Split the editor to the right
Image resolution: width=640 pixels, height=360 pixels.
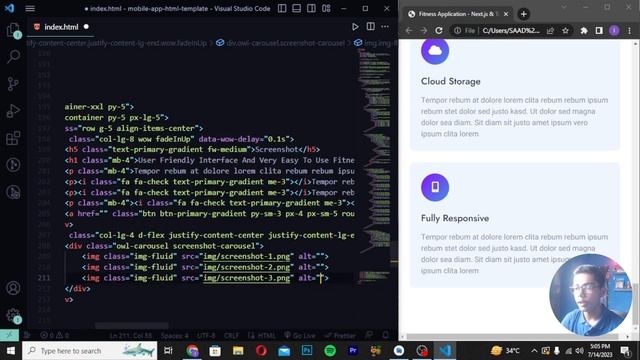(370, 27)
